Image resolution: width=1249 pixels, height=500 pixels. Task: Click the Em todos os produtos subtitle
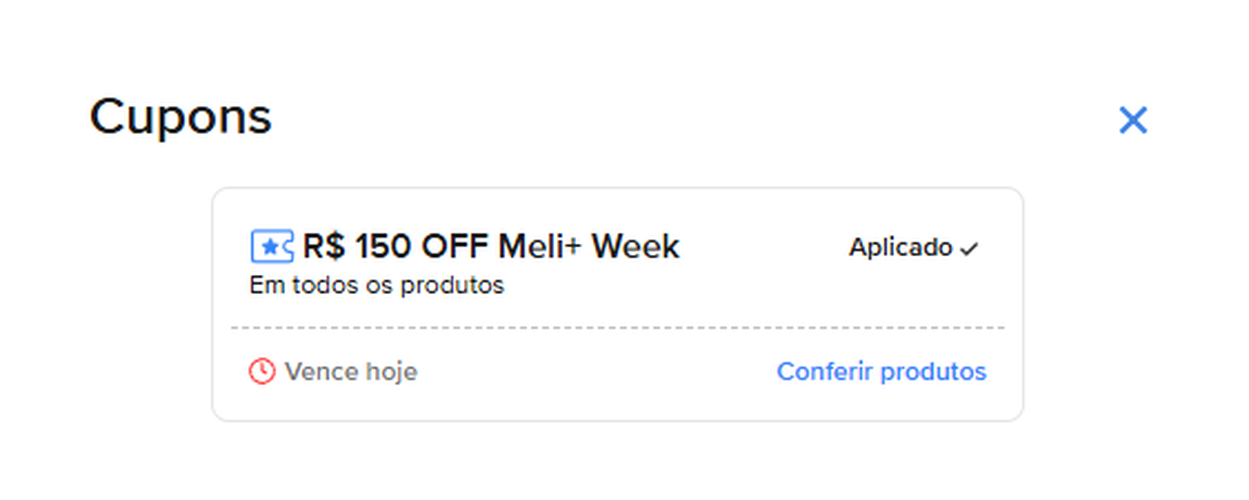click(376, 286)
